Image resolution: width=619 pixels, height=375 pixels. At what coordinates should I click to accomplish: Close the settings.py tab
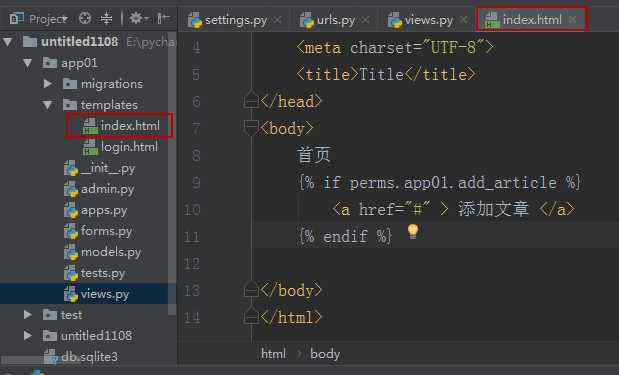278,20
